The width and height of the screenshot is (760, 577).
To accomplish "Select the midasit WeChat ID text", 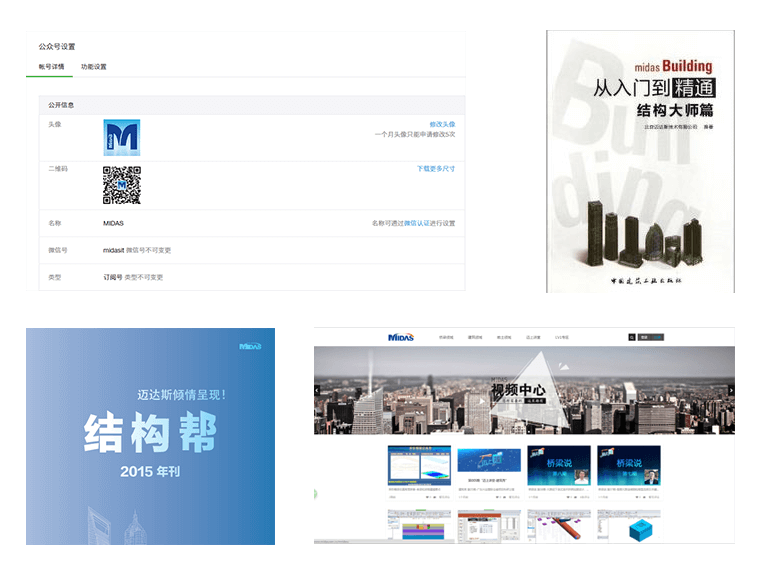I will (x=113, y=250).
